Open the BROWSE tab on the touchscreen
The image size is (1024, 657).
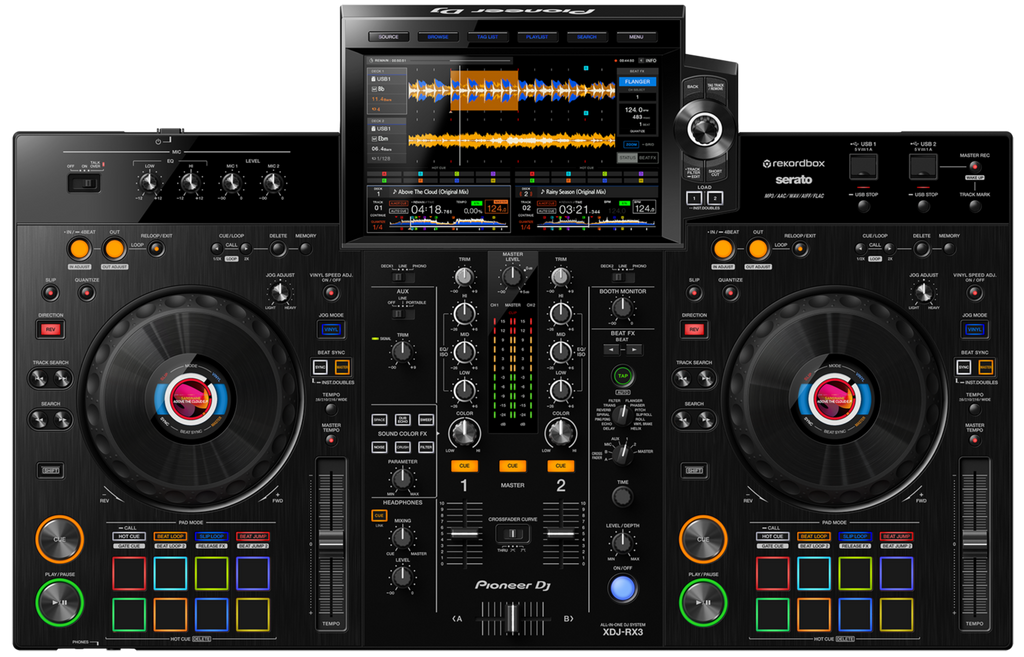438,37
